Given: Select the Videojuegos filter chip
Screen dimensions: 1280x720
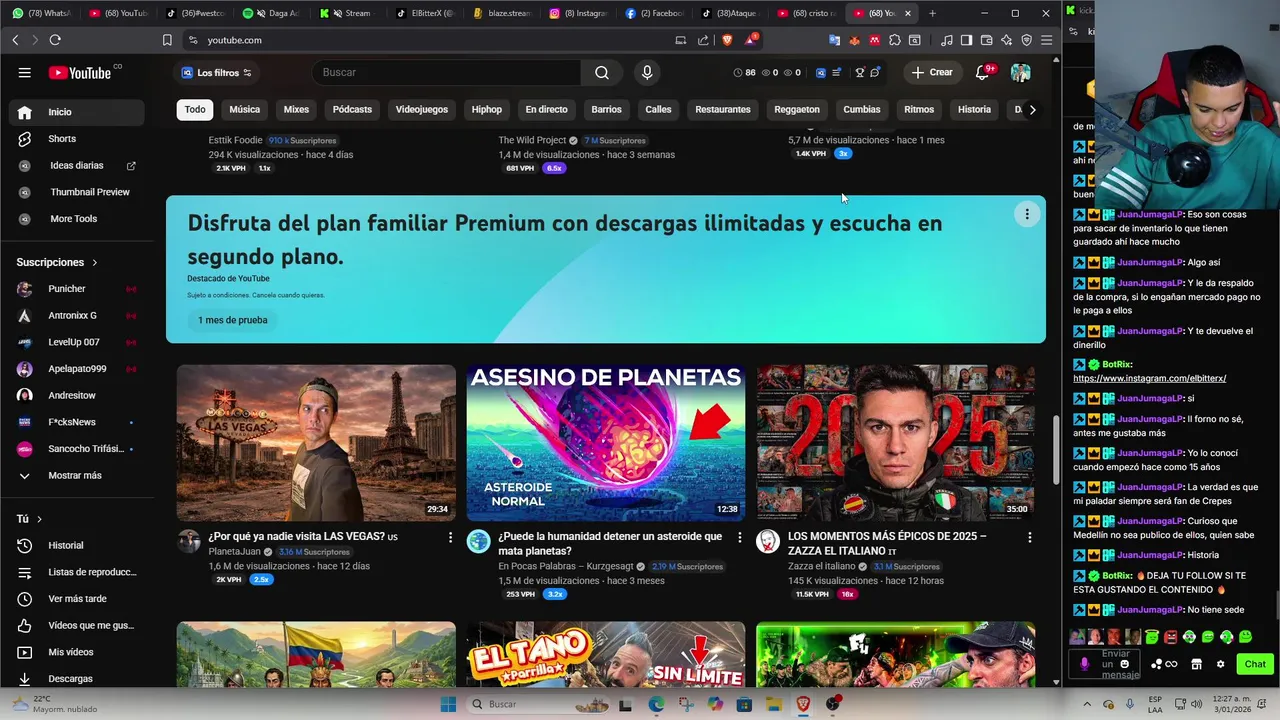Looking at the screenshot, I should click(421, 110).
